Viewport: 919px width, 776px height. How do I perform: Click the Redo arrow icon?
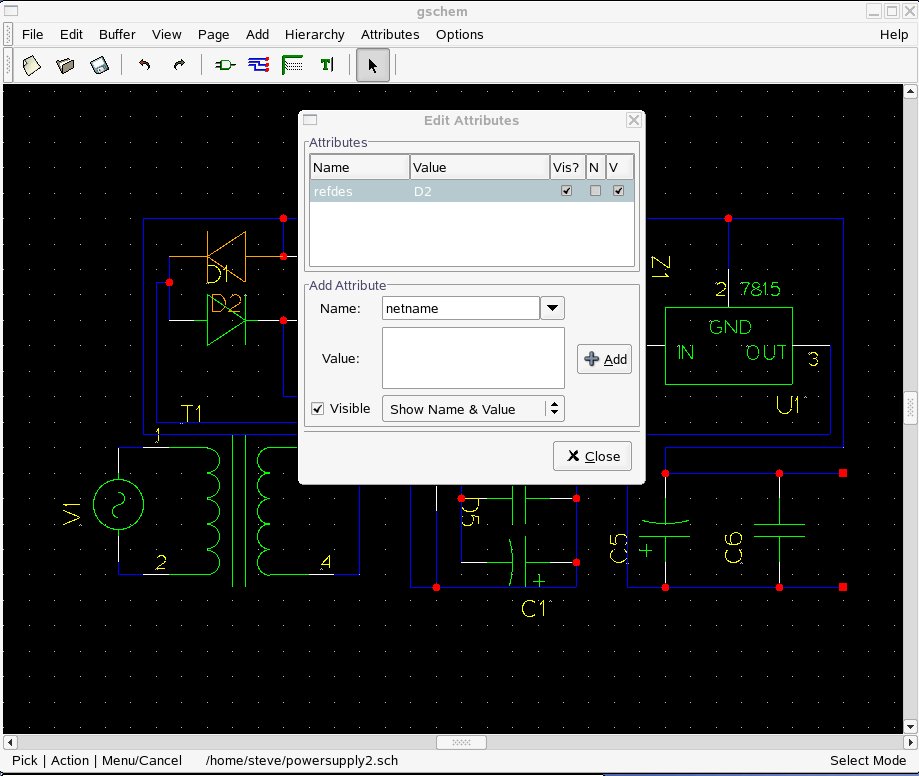(179, 66)
